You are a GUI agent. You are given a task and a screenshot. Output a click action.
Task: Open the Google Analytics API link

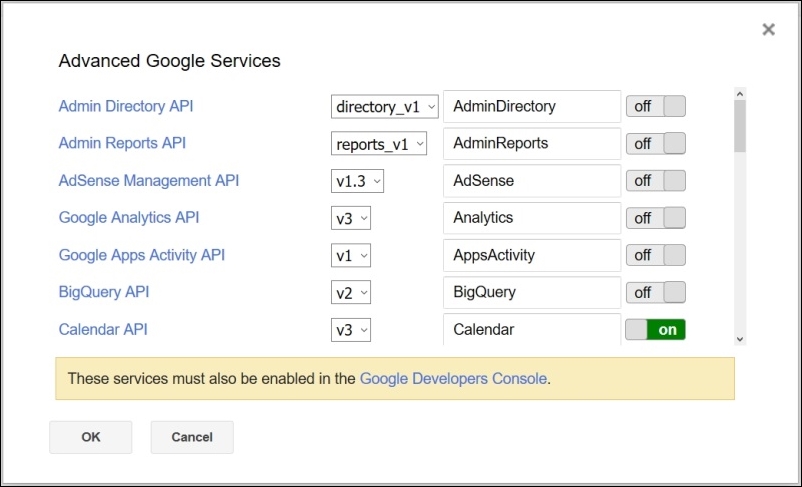tap(129, 217)
